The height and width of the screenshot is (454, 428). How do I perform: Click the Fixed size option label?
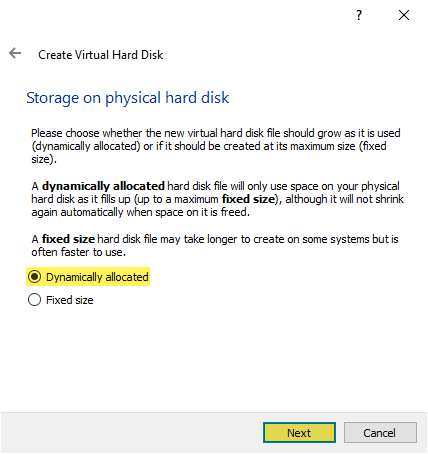(x=70, y=300)
